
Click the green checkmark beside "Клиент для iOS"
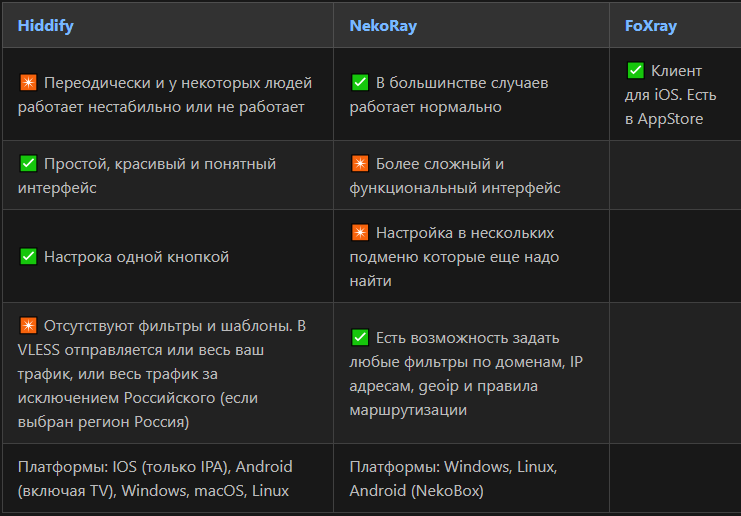tap(635, 71)
